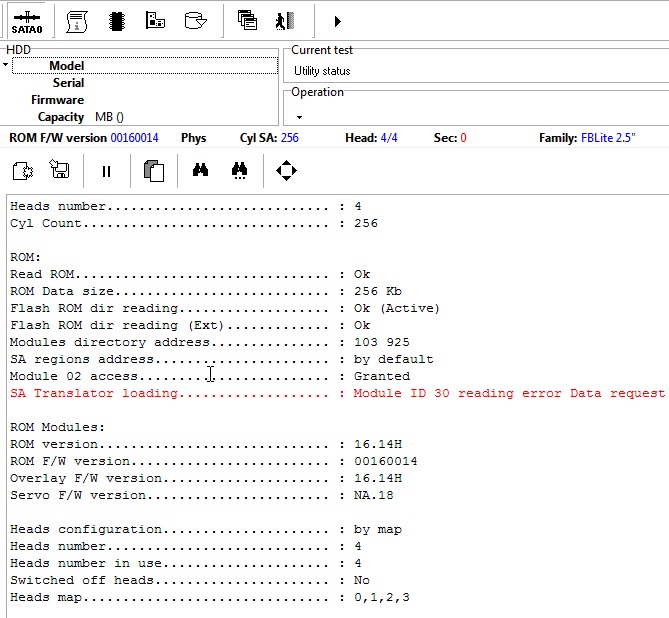The height and width of the screenshot is (618, 669).
Task: Click the Heads configuration by map line
Action: (206, 529)
